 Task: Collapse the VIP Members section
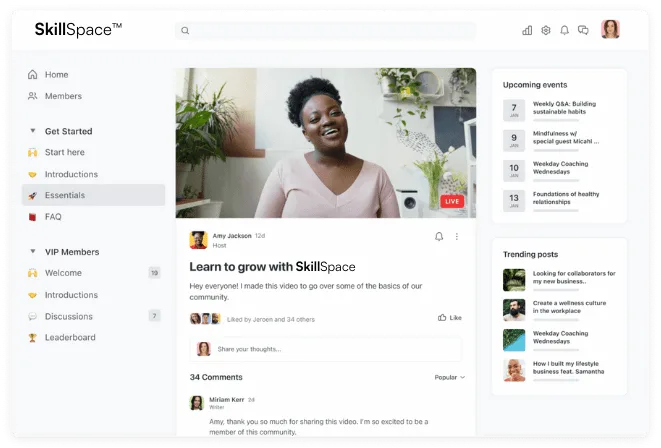[32, 252]
